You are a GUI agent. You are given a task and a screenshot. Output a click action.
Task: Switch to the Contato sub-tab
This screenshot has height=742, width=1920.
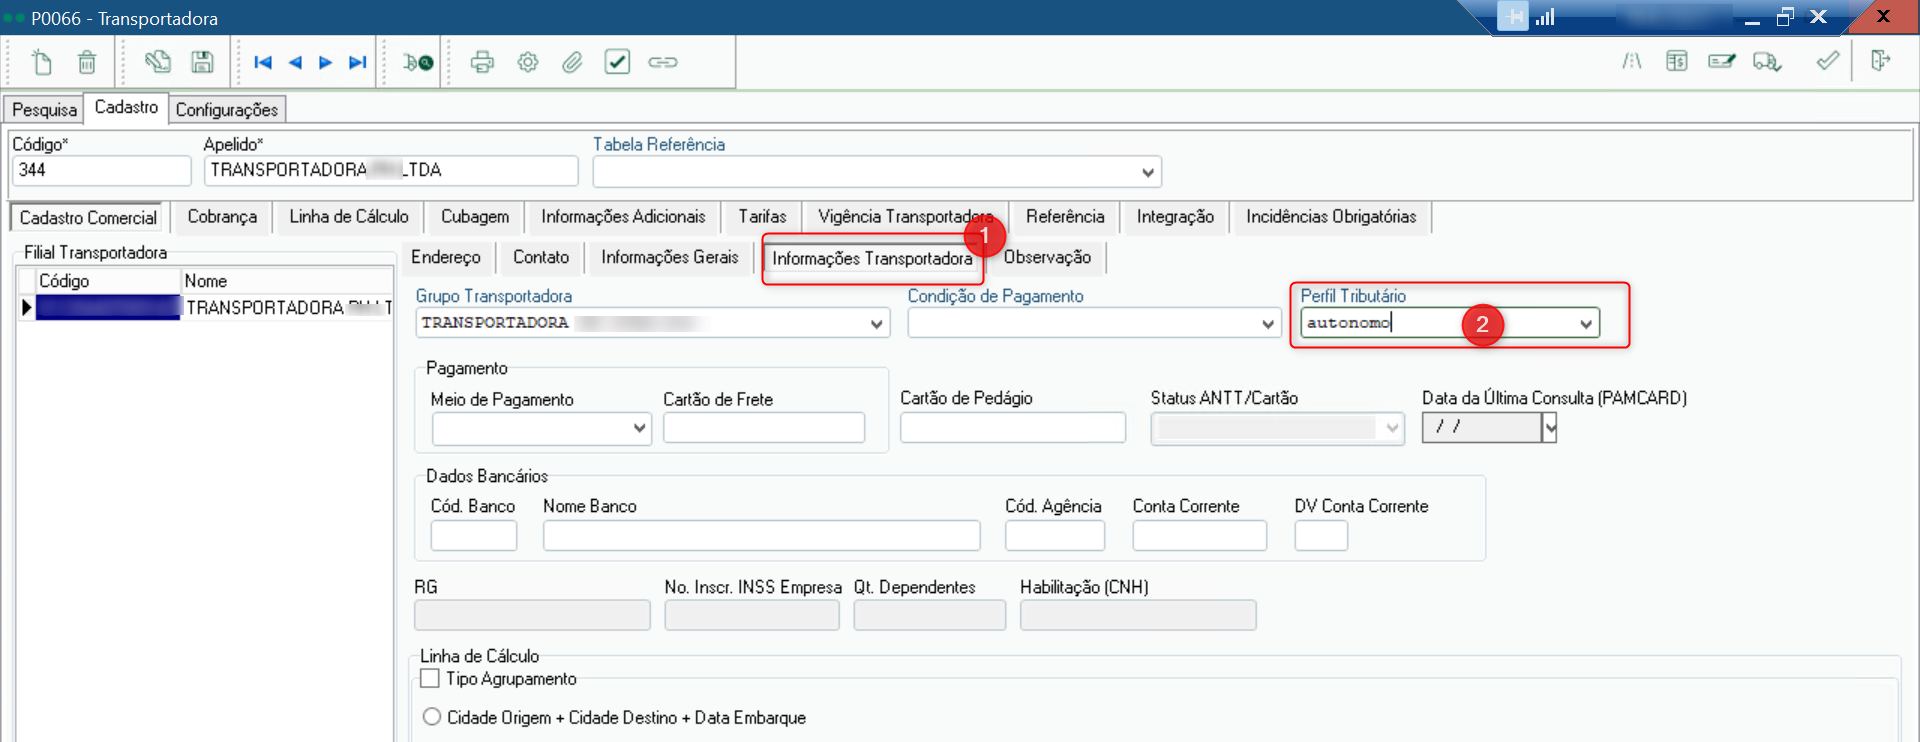click(x=541, y=257)
